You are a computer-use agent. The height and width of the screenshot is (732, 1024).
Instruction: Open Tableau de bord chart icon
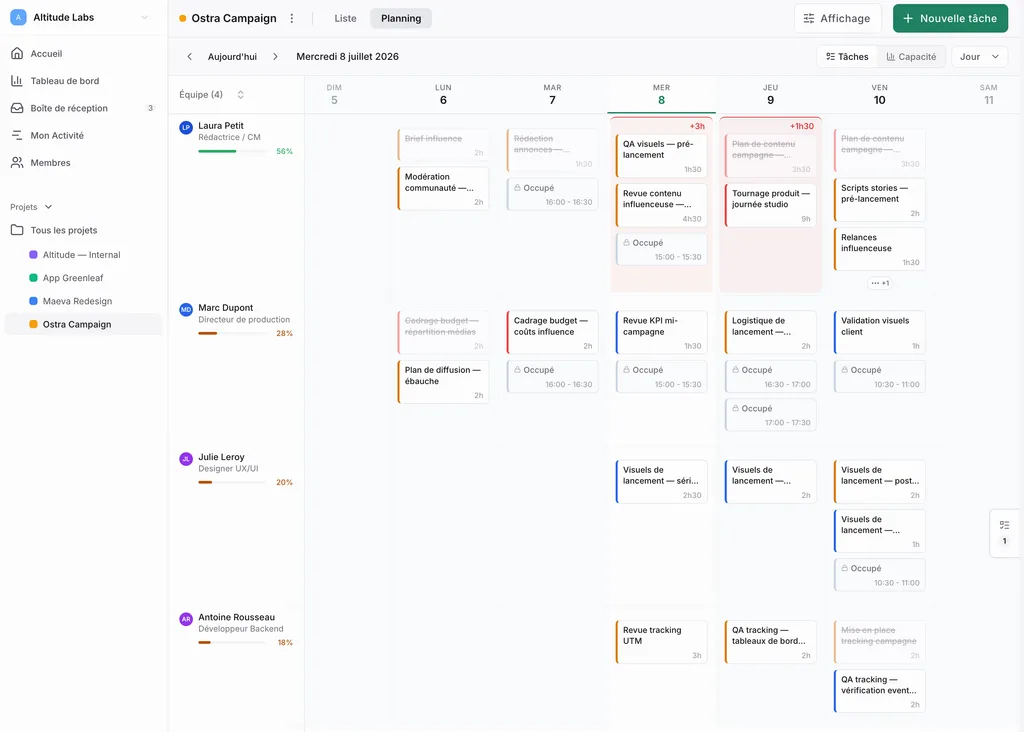17,81
